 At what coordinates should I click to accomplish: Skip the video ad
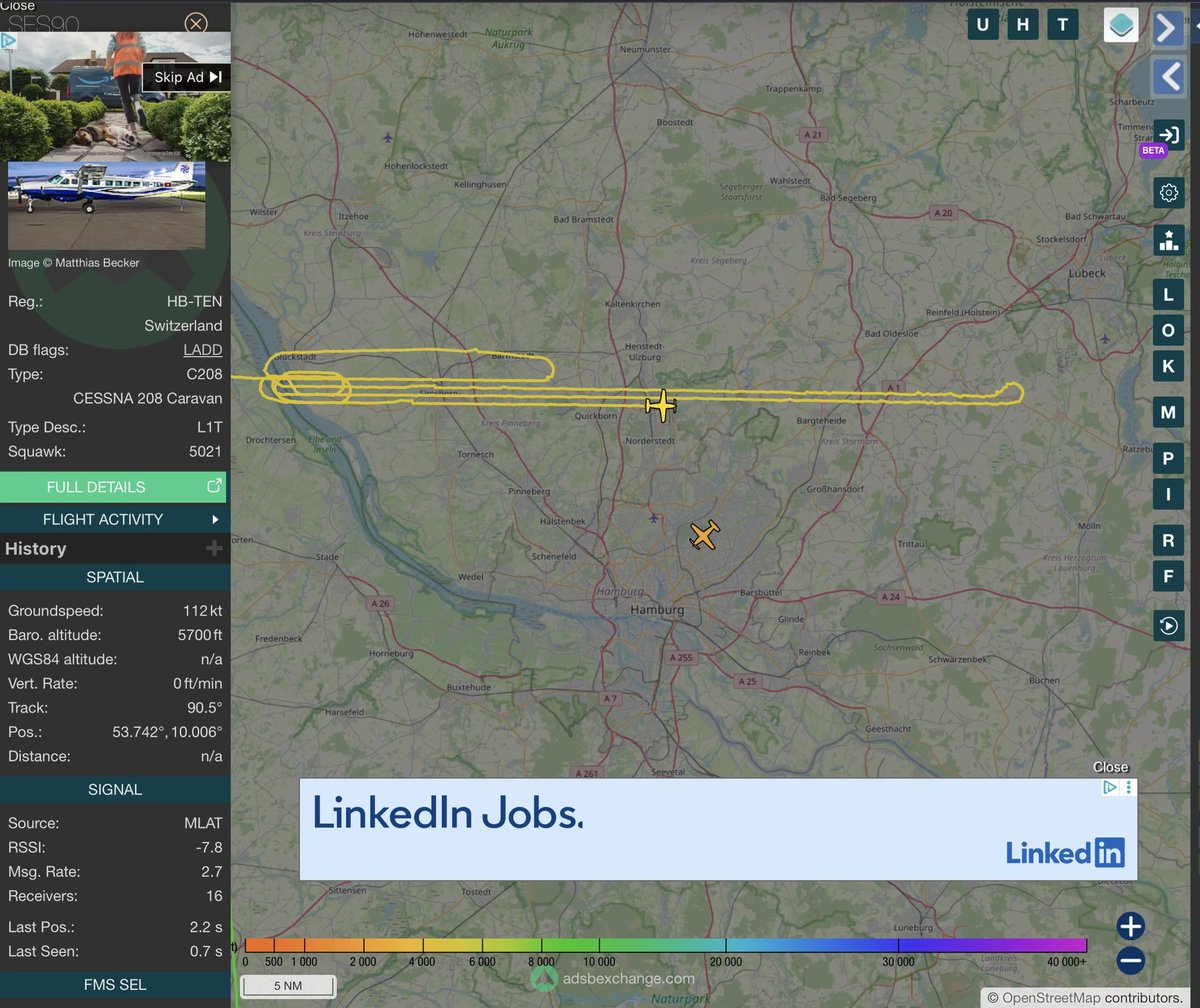pos(187,77)
